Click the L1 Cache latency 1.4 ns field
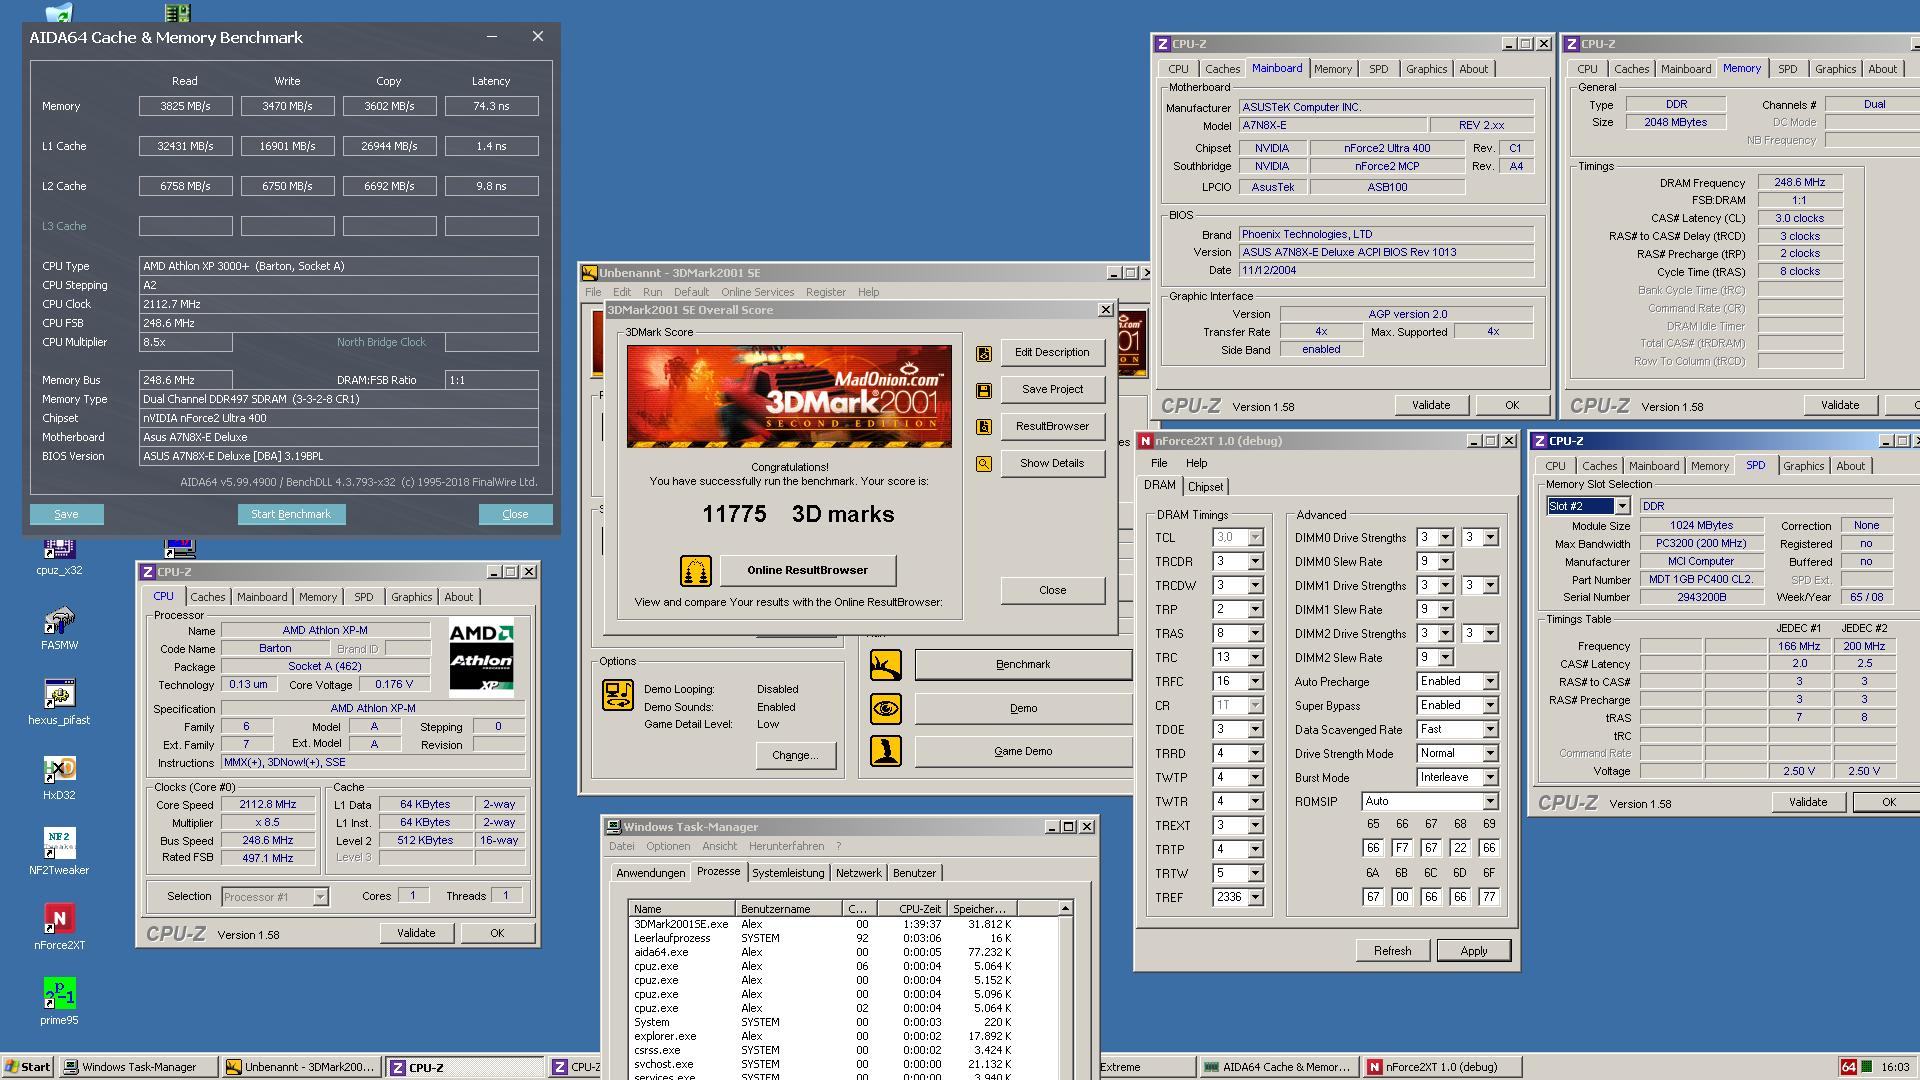Image resolution: width=1920 pixels, height=1080 pixels. 491,146
